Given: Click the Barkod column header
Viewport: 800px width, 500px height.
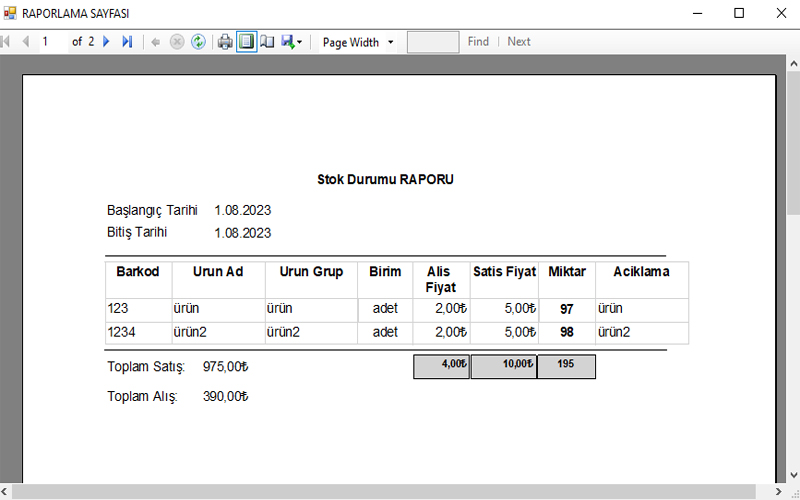Looking at the screenshot, I should tap(138, 272).
